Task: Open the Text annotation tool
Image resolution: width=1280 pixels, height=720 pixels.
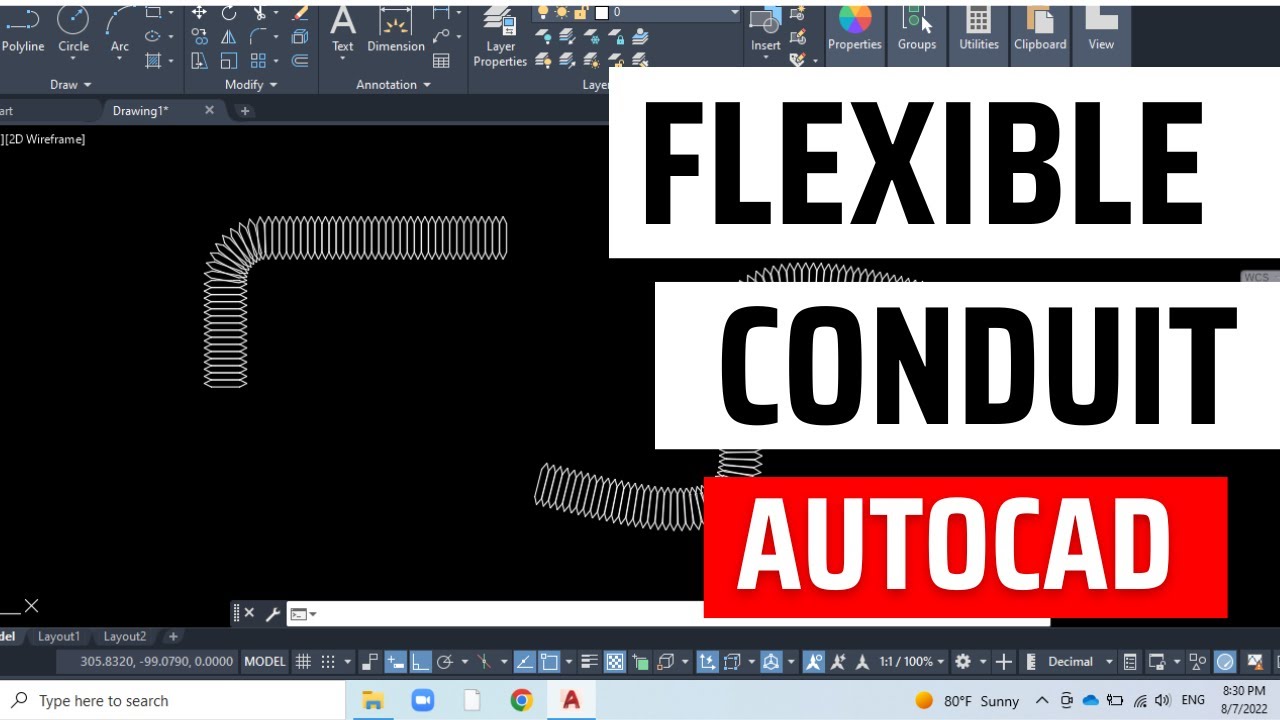Action: click(343, 27)
